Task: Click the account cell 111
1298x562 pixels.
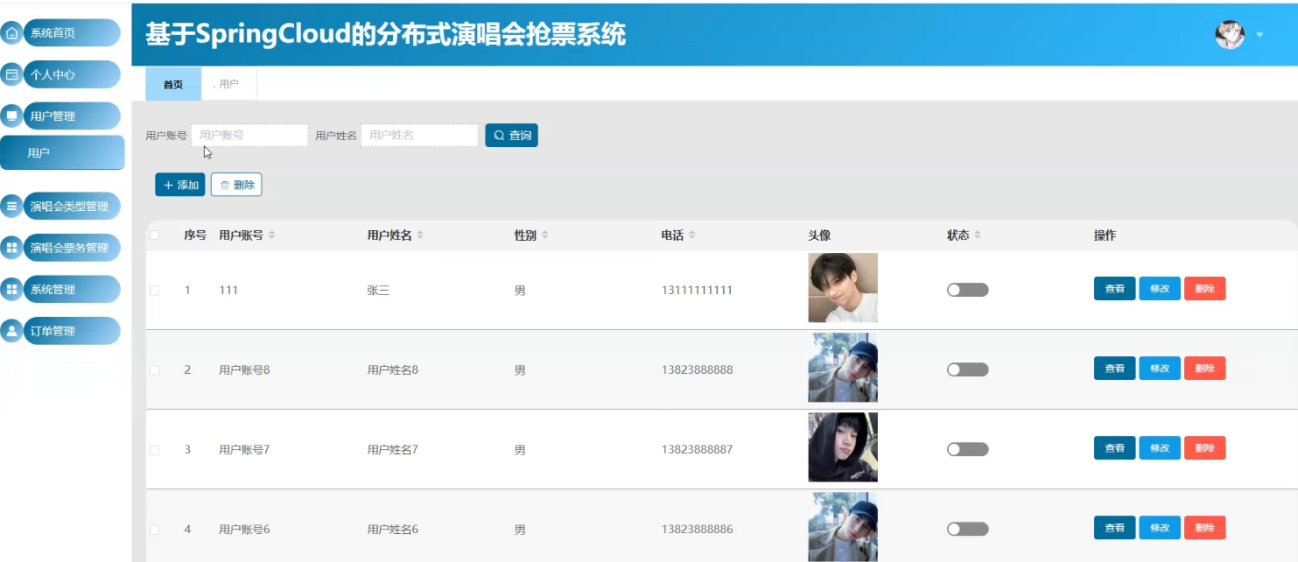Action: point(228,290)
